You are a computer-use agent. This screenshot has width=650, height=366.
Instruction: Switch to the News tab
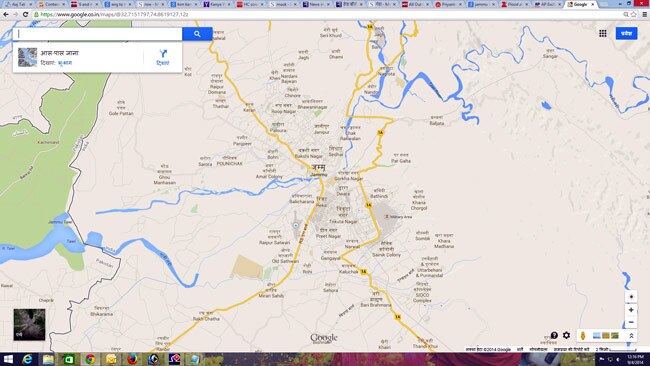pyautogui.click(x=317, y=4)
